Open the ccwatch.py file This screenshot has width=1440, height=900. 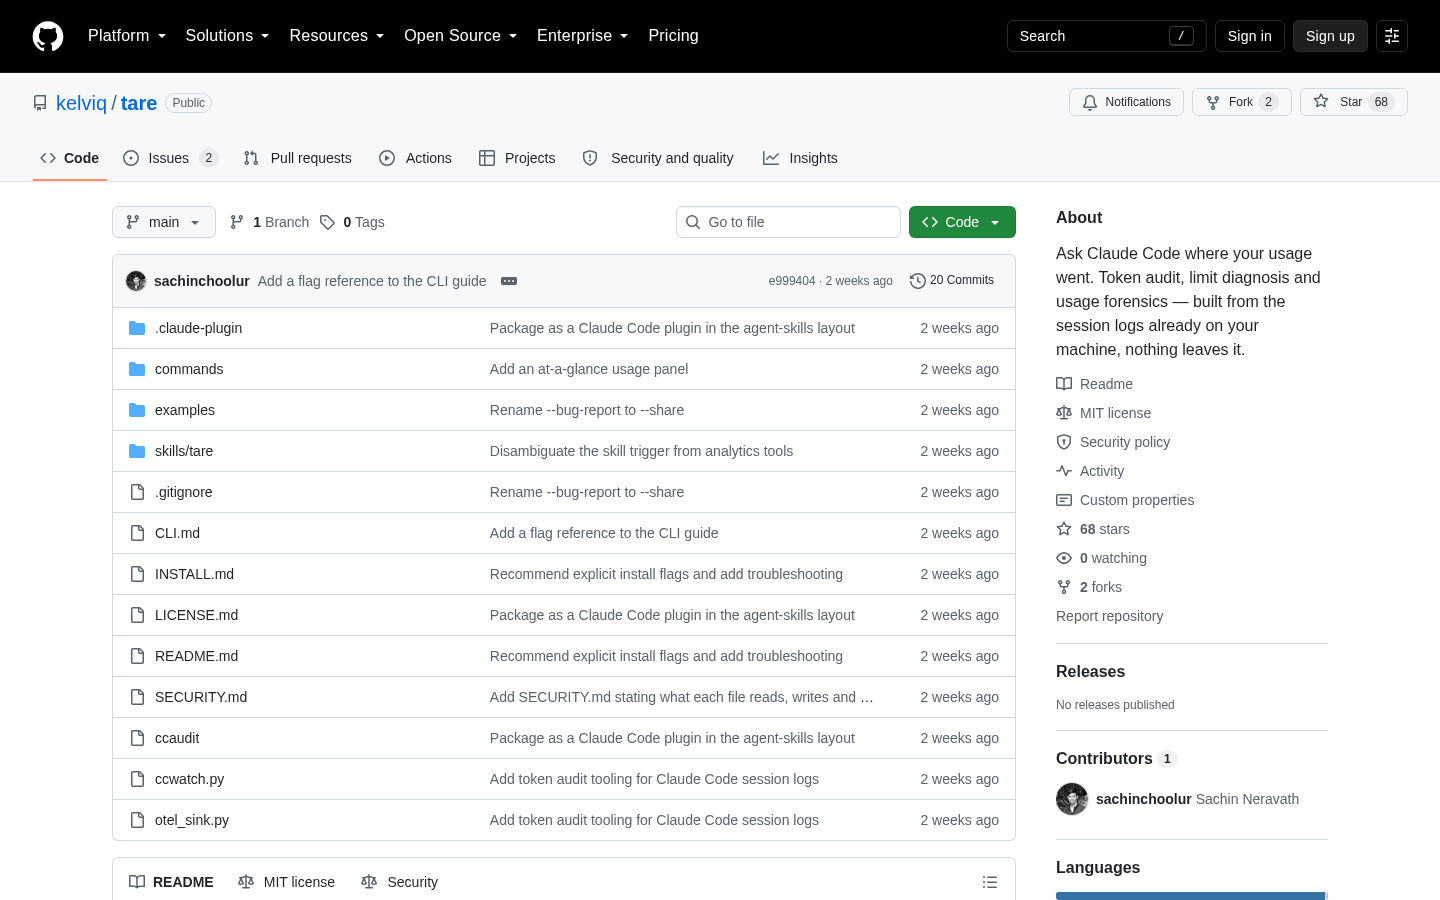(x=189, y=779)
